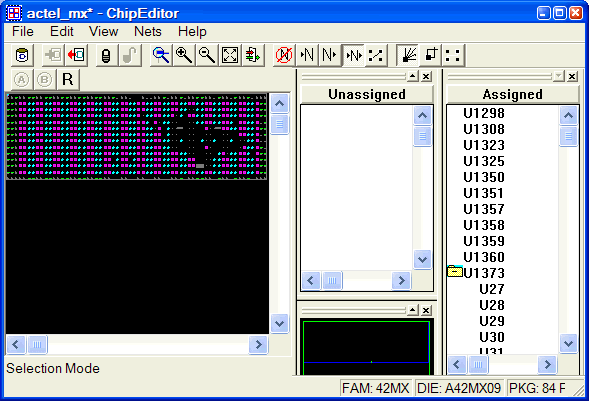Click the zoom region magnifier icon
The width and height of the screenshot is (589, 401).
[x=161, y=55]
